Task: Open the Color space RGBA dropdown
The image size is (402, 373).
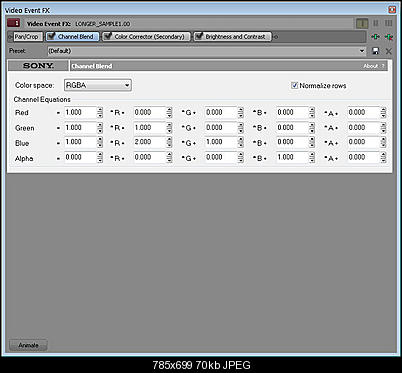Action: pos(98,85)
